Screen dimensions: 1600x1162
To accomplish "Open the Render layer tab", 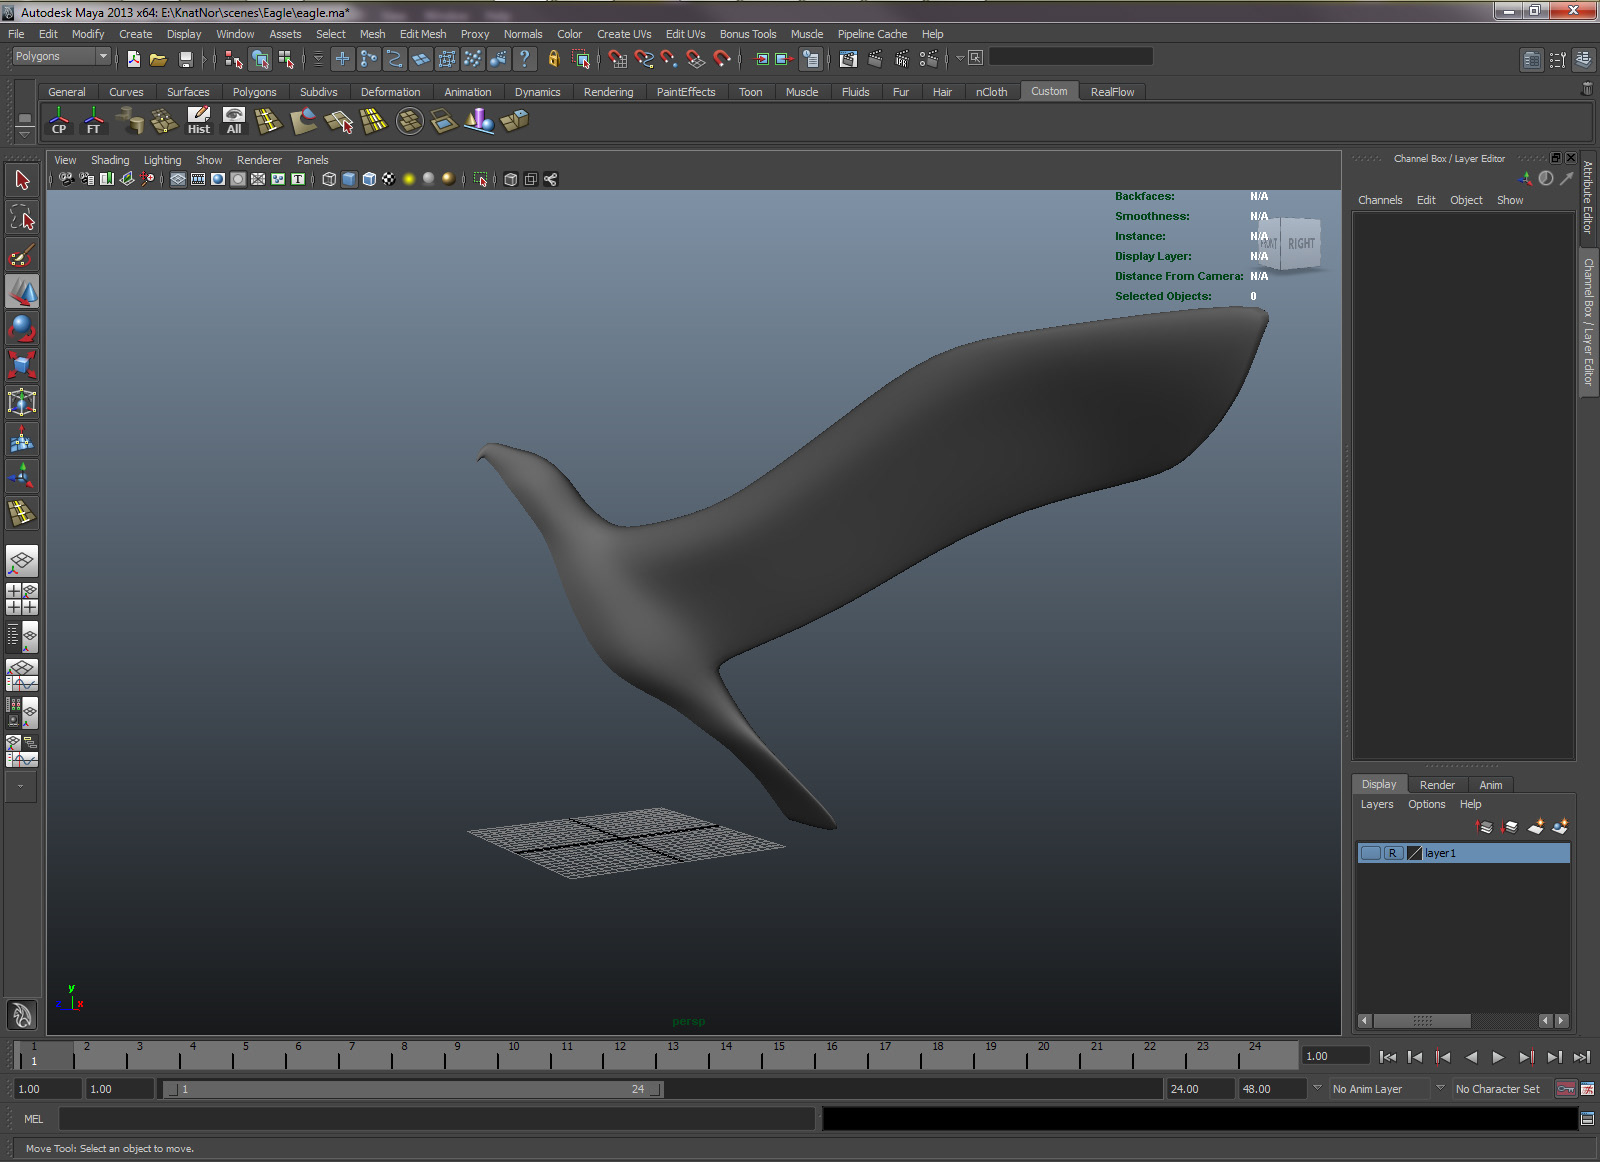I will (1437, 785).
